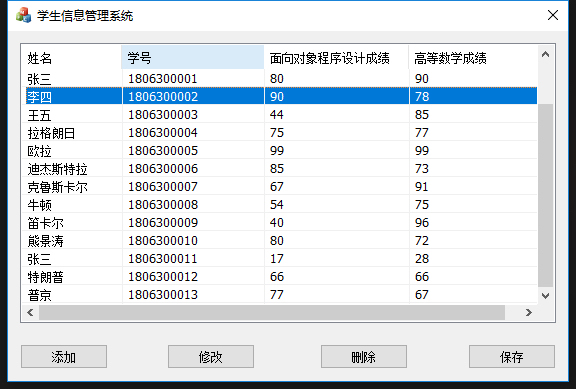Click student ID 1806300003
Image resolution: width=576 pixels, height=389 pixels.
163,115
